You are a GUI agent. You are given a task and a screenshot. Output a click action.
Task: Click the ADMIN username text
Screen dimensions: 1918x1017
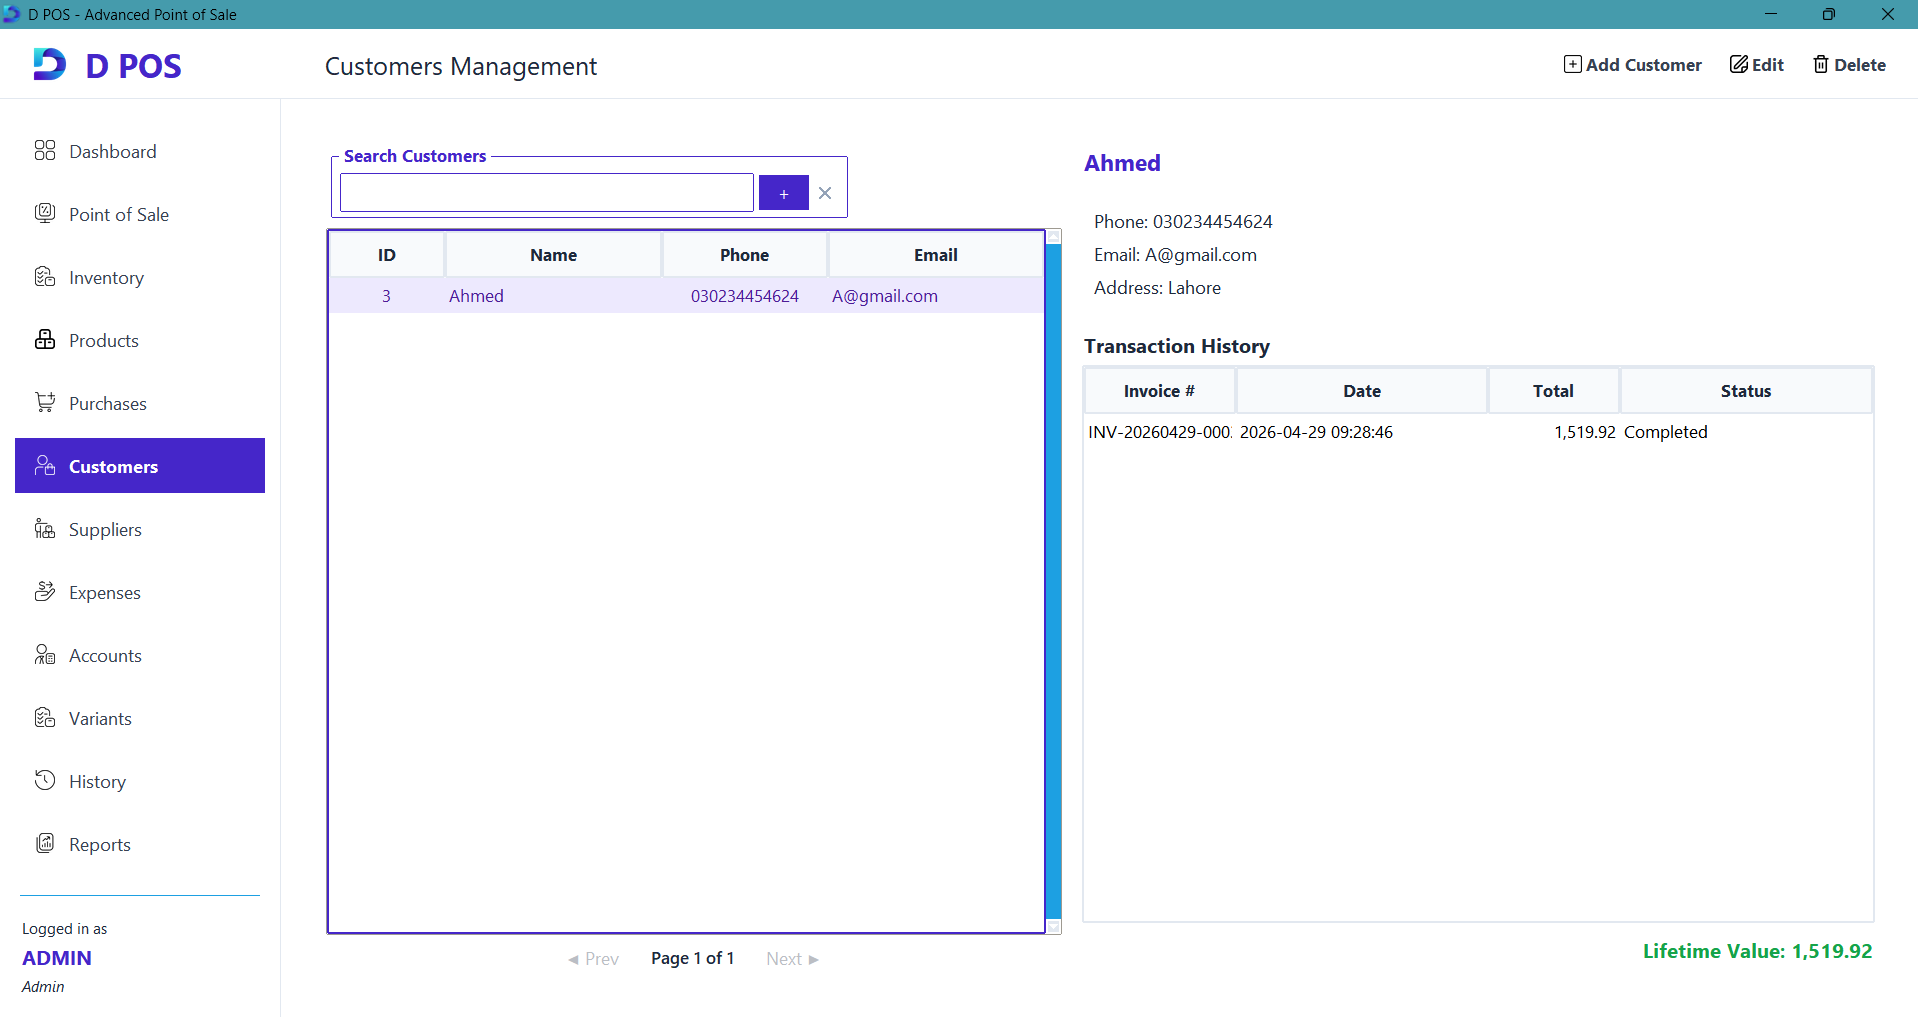(57, 958)
